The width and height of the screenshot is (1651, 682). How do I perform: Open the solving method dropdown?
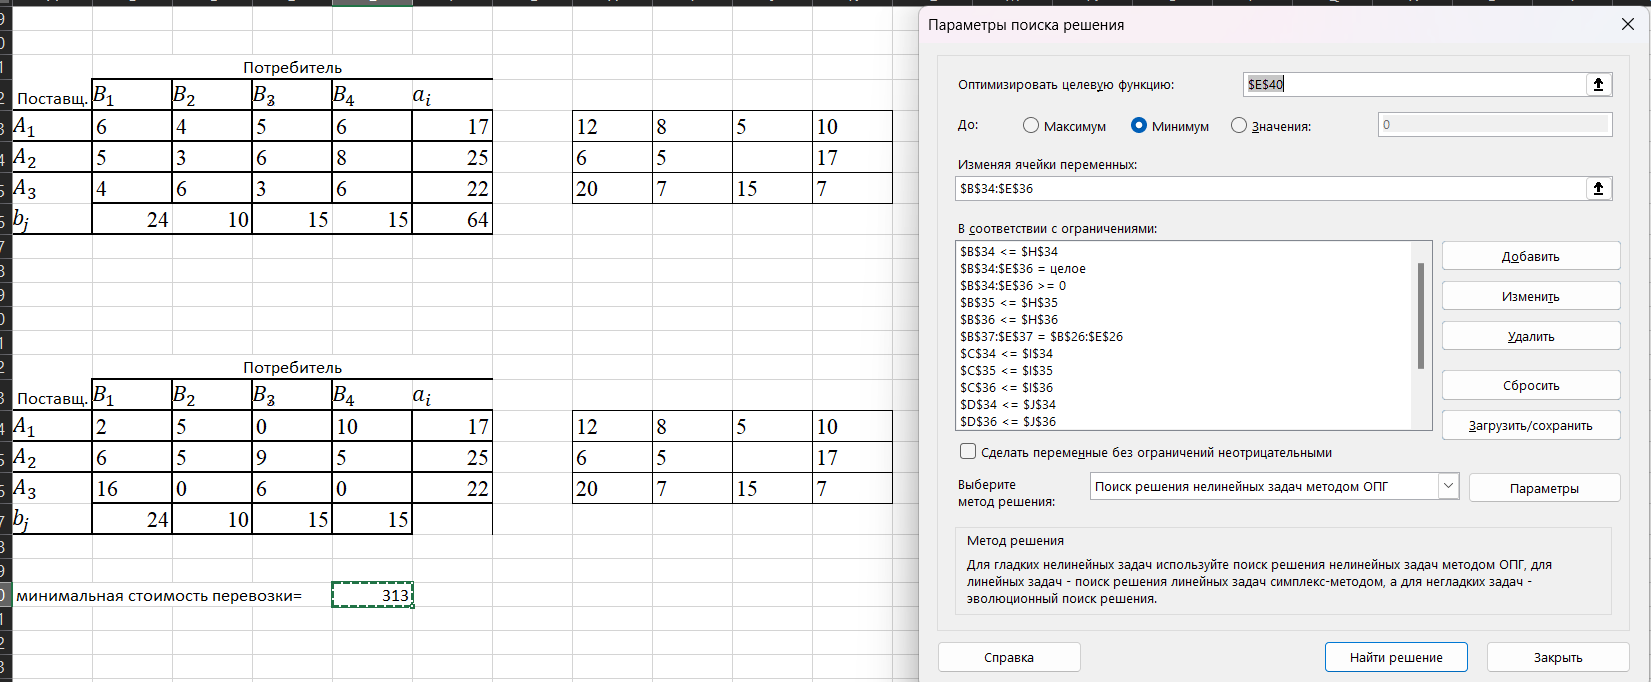1448,486
